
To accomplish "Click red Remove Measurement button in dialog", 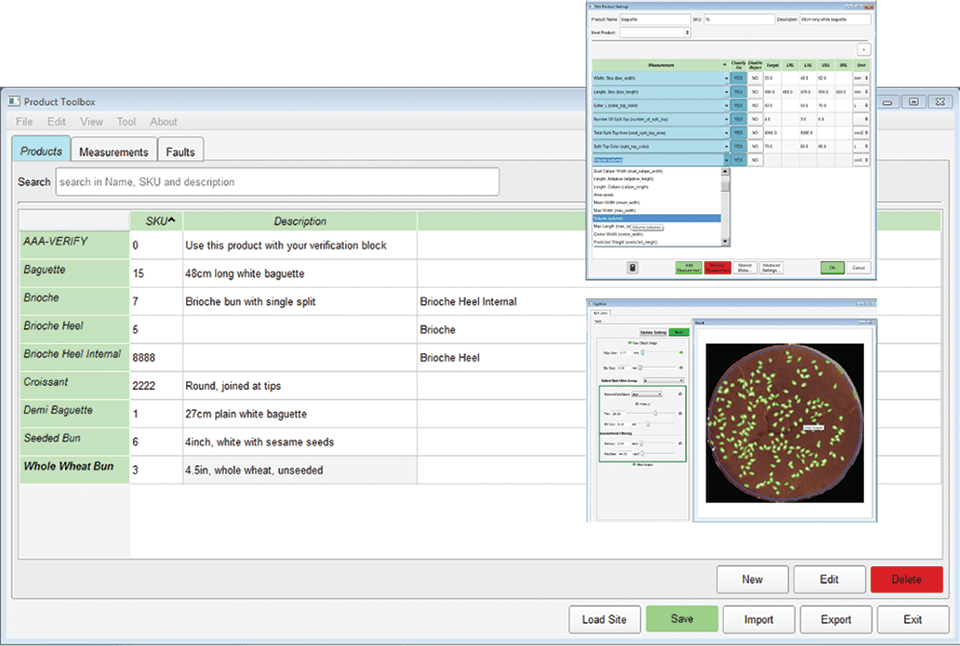I will (718, 268).
